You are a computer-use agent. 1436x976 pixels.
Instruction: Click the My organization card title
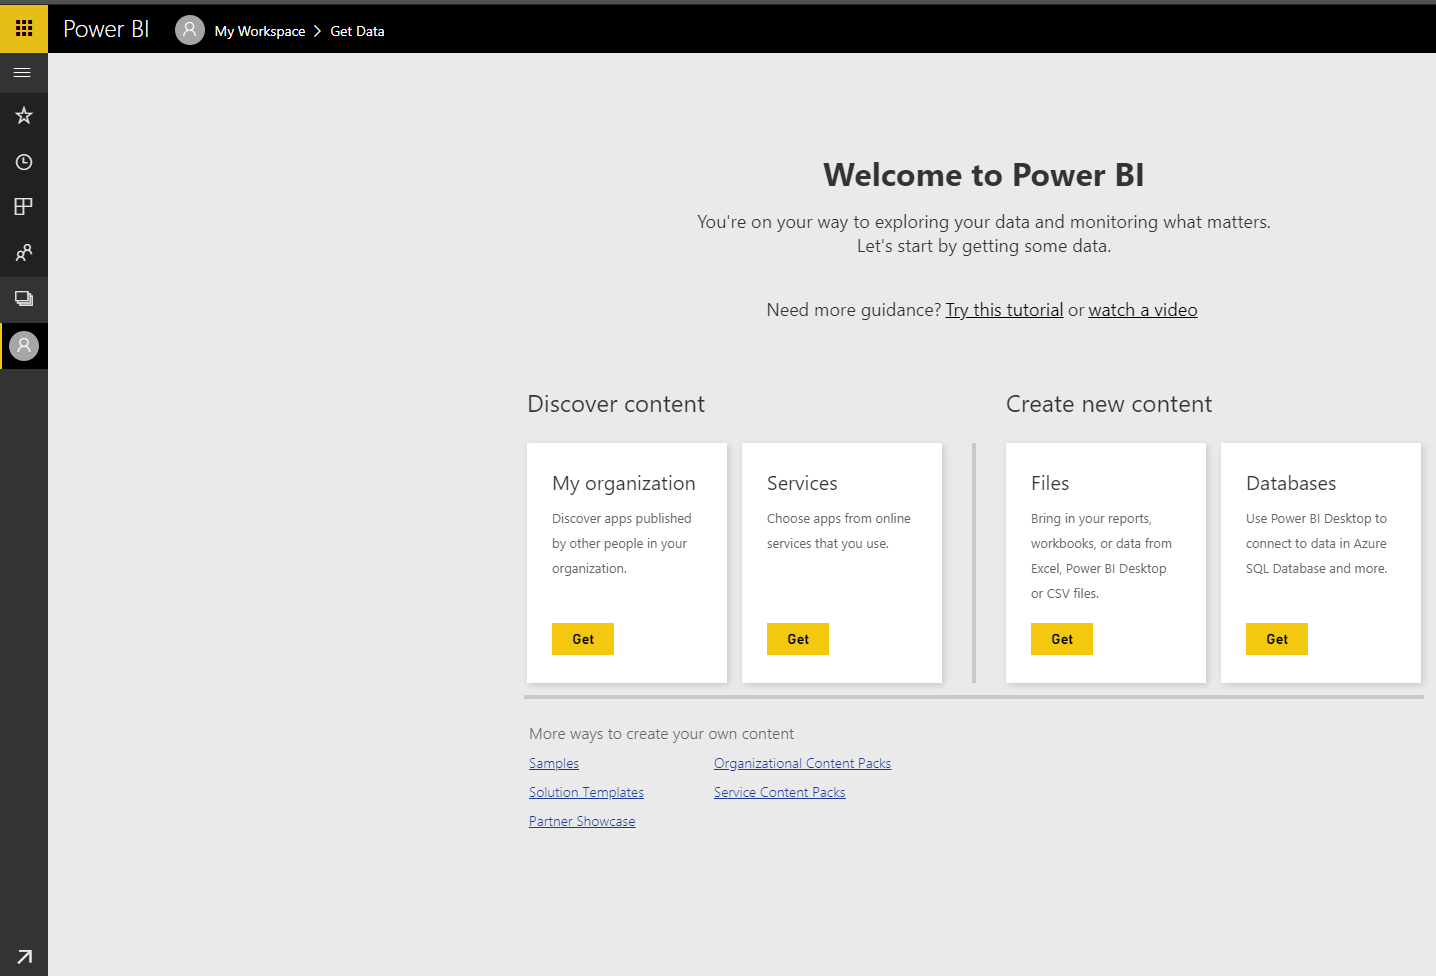click(624, 483)
